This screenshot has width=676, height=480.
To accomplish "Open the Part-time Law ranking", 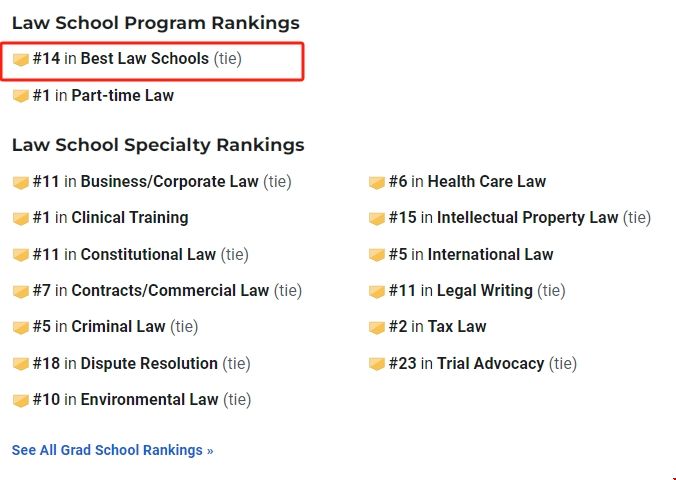I will click(x=122, y=96).
